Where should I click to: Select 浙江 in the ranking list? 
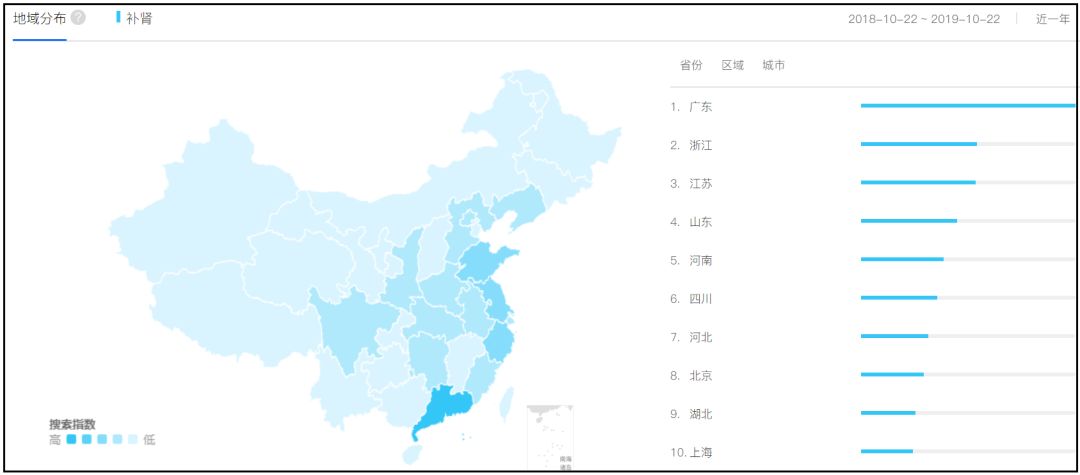pos(700,145)
